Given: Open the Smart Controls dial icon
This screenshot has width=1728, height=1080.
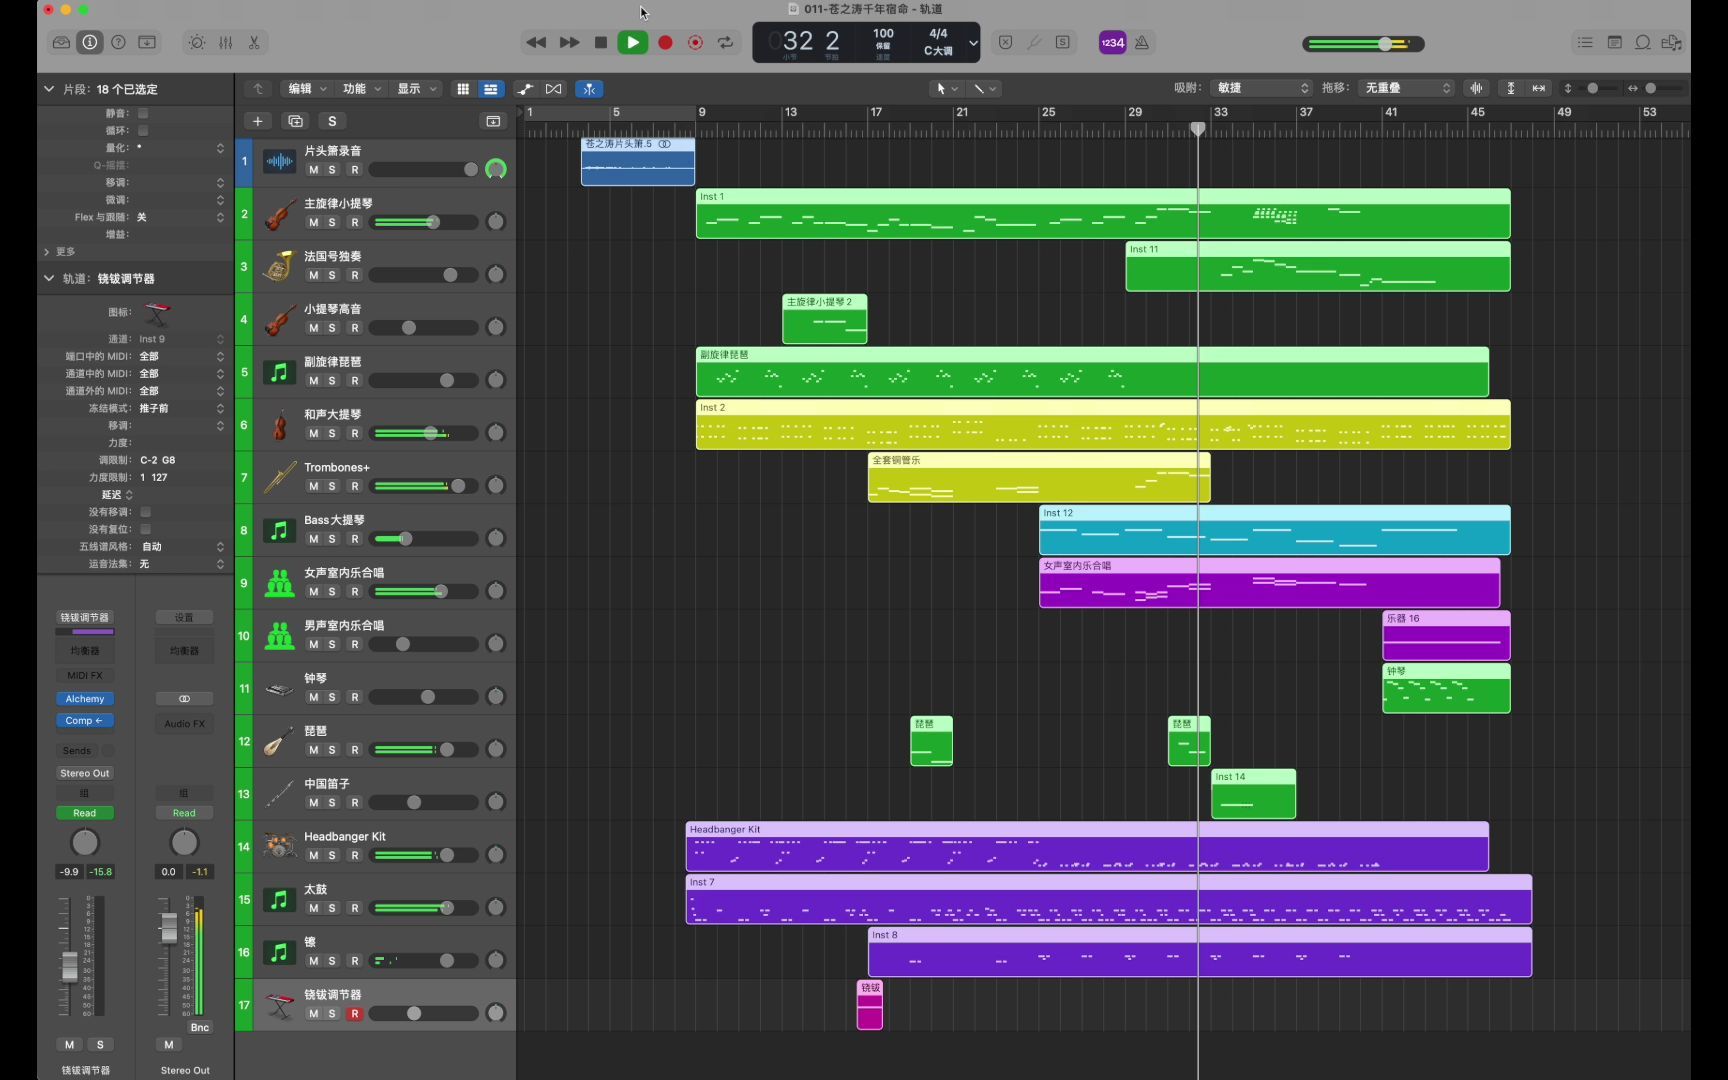Looking at the screenshot, I should [x=197, y=42].
